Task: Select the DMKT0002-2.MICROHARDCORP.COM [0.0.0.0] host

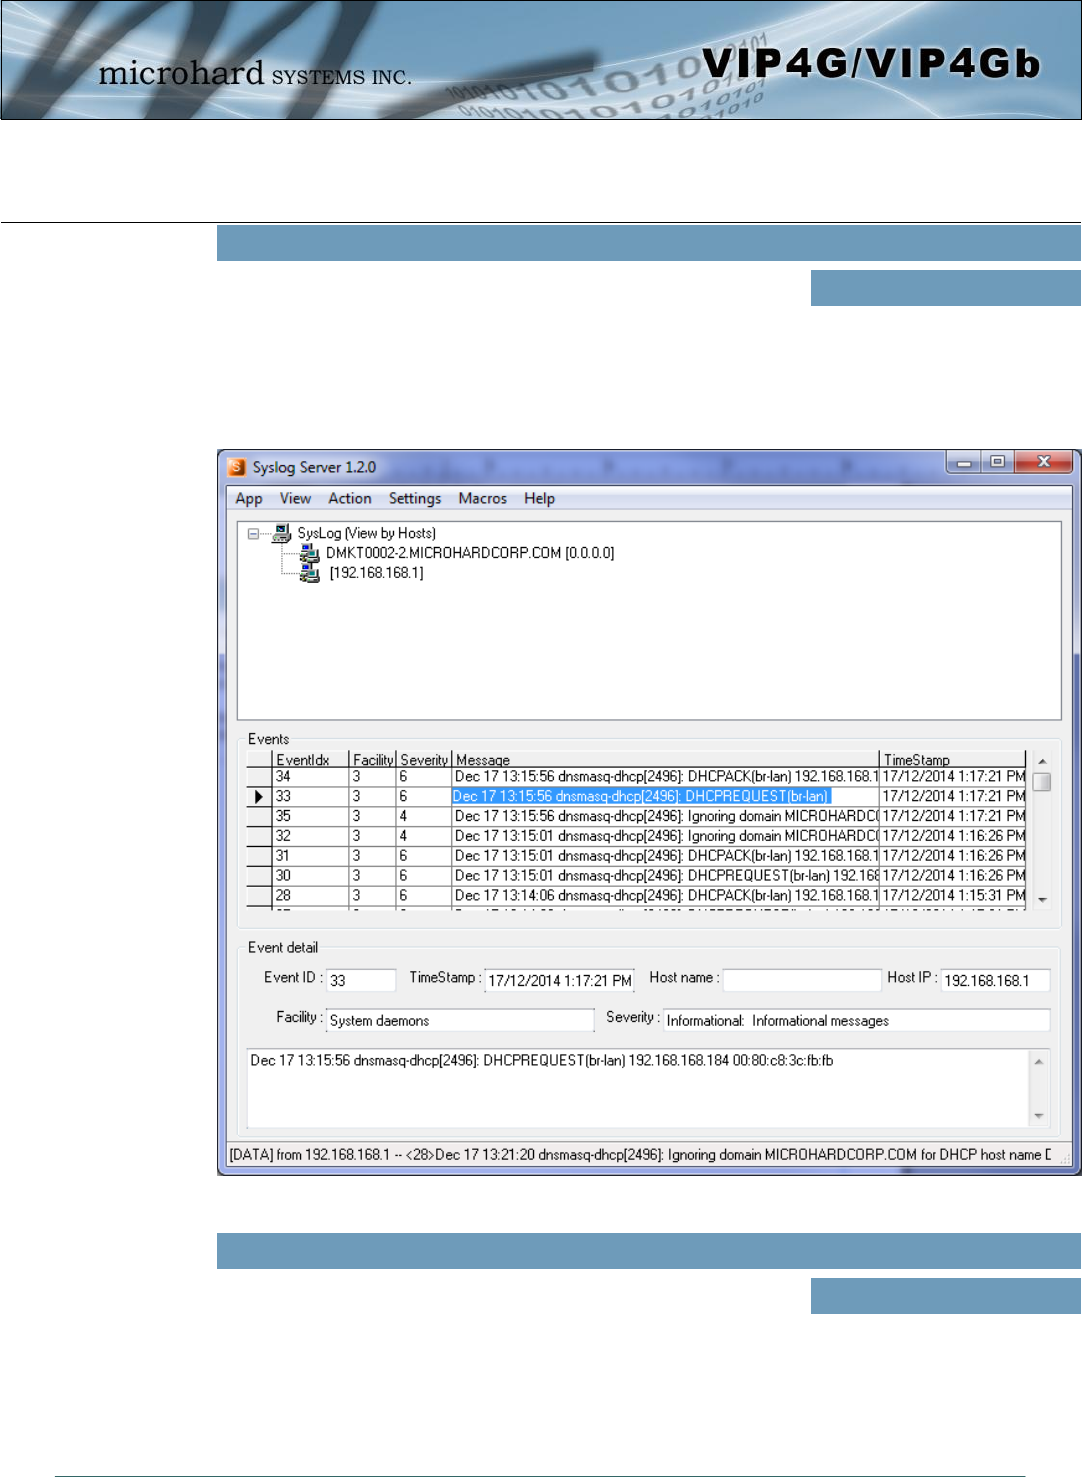Action: coord(470,553)
